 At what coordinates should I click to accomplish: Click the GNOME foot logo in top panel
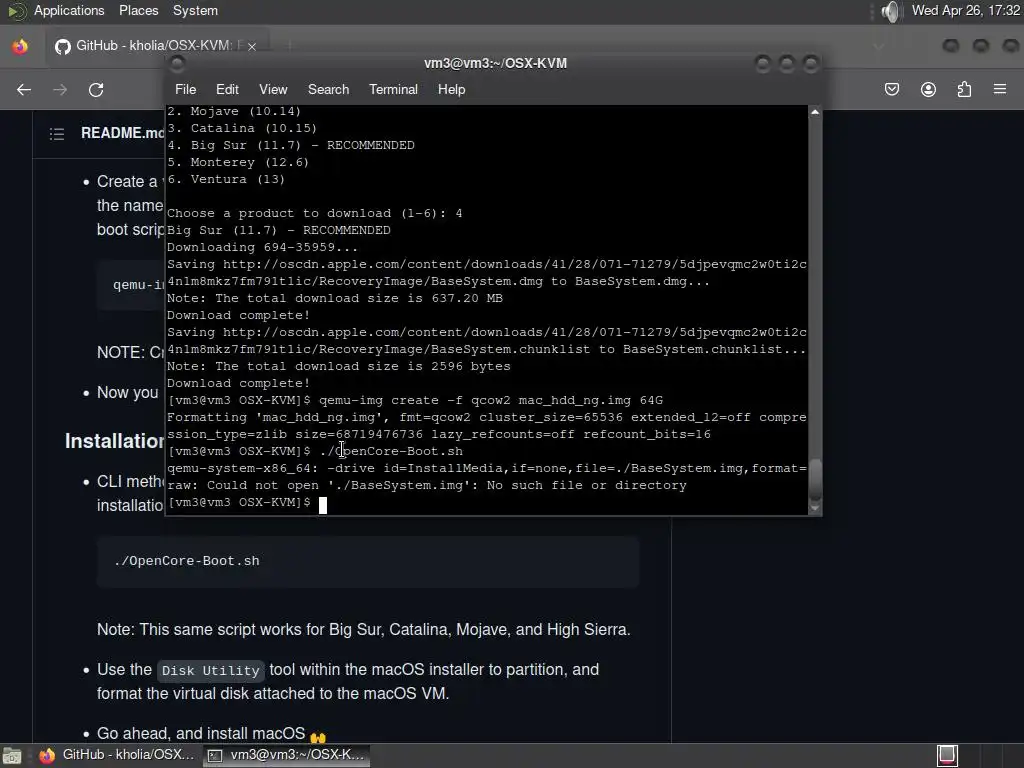pyautogui.click(x=16, y=11)
